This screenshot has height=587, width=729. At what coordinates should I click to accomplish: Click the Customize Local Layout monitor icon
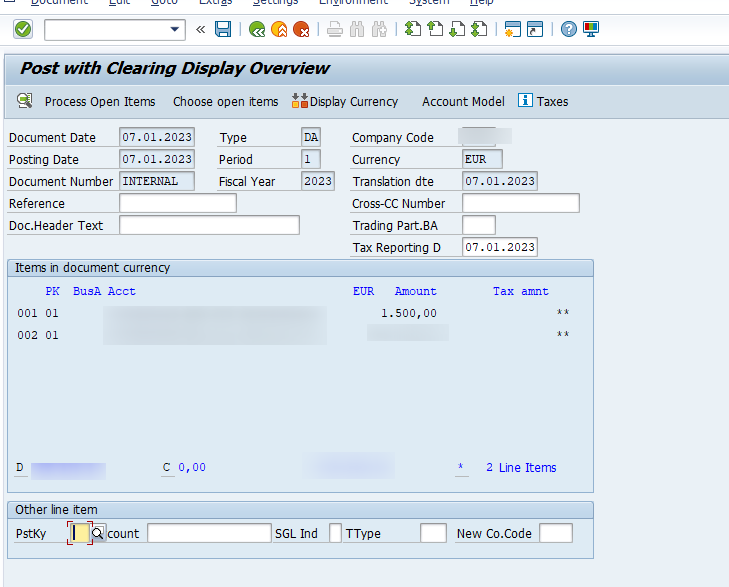[x=591, y=30]
